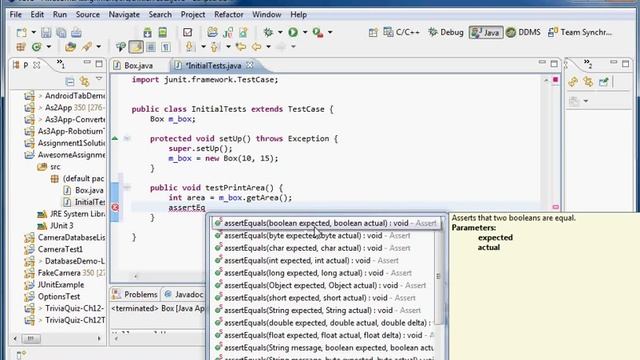Switch to the C/C++ perspective
640x360 pixels.
point(402,32)
